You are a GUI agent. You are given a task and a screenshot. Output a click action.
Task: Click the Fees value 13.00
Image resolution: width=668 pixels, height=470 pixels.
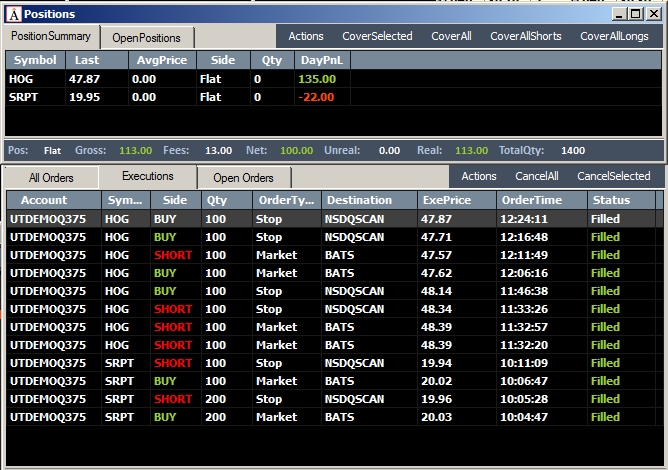coord(219,150)
